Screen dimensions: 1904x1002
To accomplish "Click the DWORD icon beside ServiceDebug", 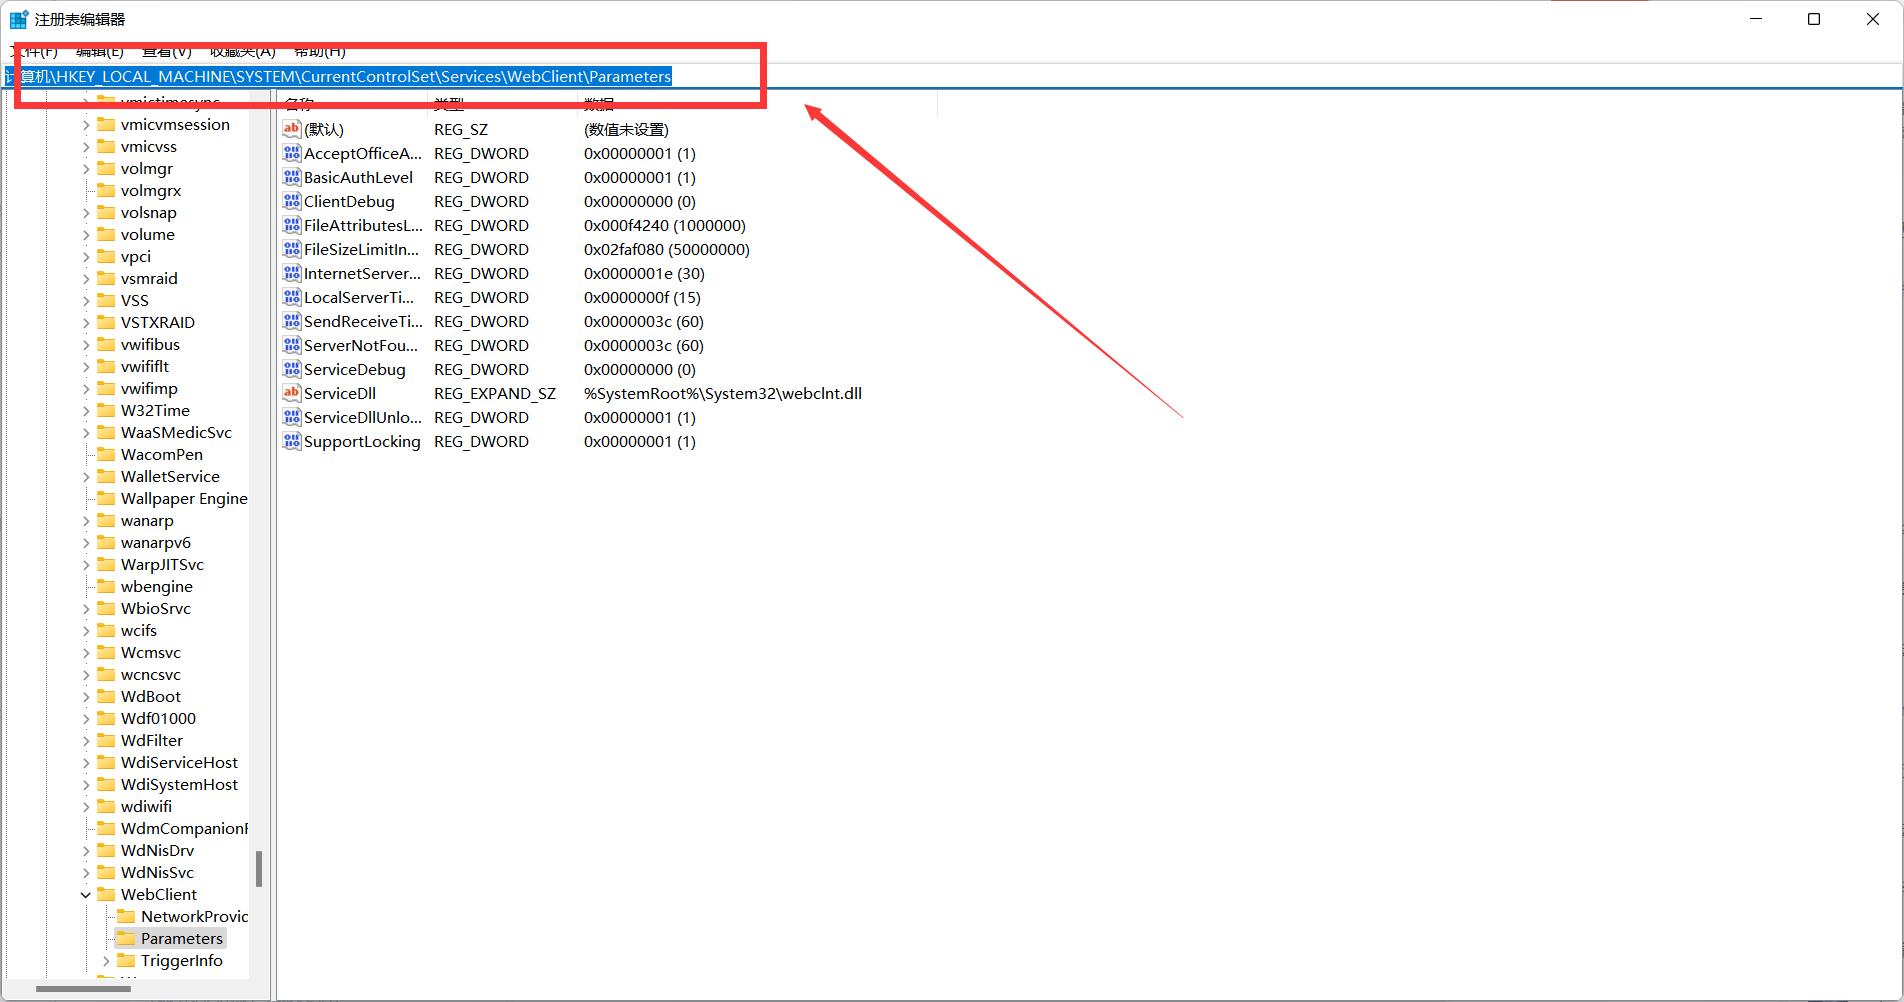I will point(292,369).
